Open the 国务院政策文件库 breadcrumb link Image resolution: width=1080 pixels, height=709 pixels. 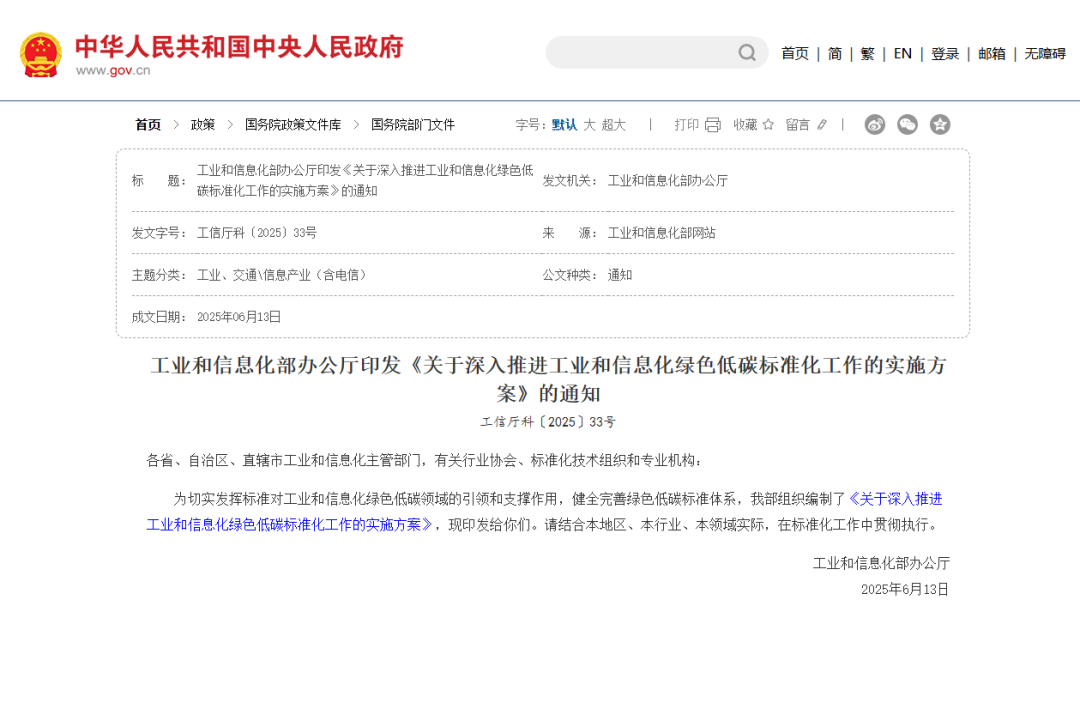coord(290,124)
